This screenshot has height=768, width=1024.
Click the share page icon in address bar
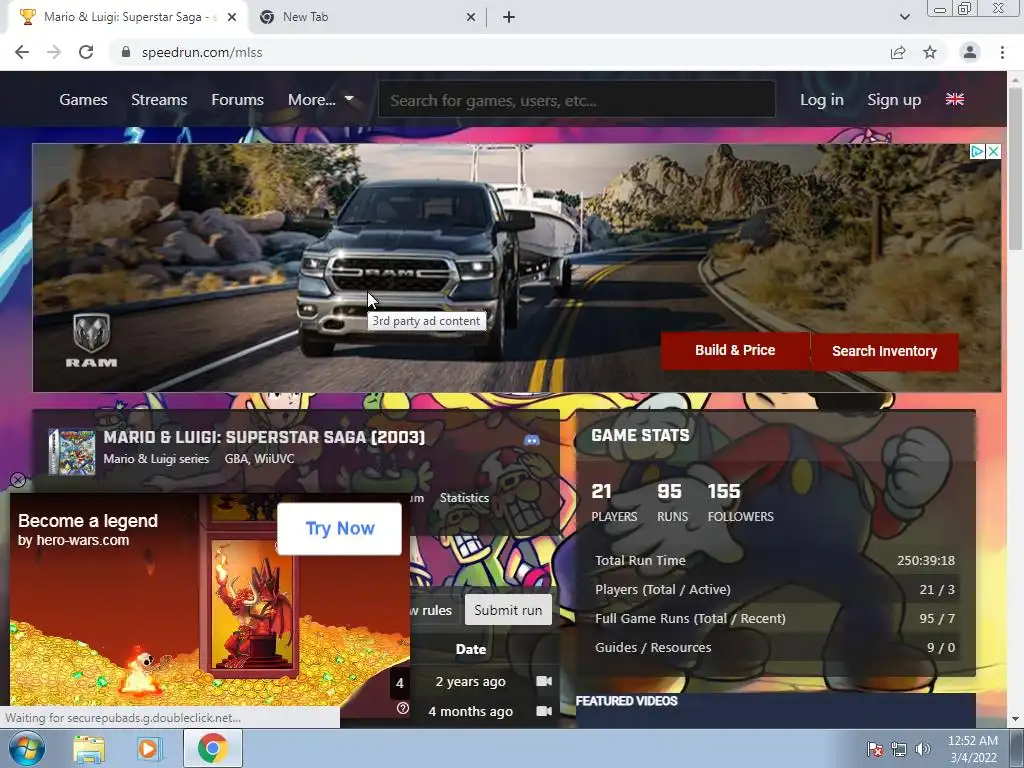tap(898, 52)
